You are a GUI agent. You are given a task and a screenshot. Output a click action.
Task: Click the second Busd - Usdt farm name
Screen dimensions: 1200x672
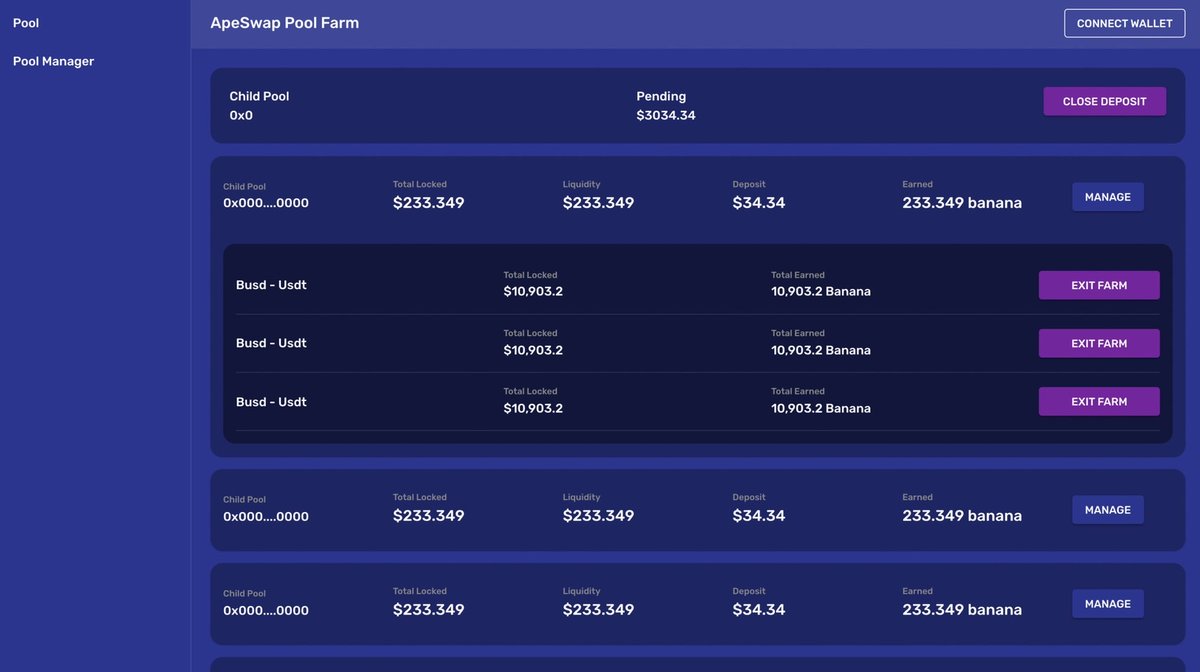pyautogui.click(x=271, y=343)
